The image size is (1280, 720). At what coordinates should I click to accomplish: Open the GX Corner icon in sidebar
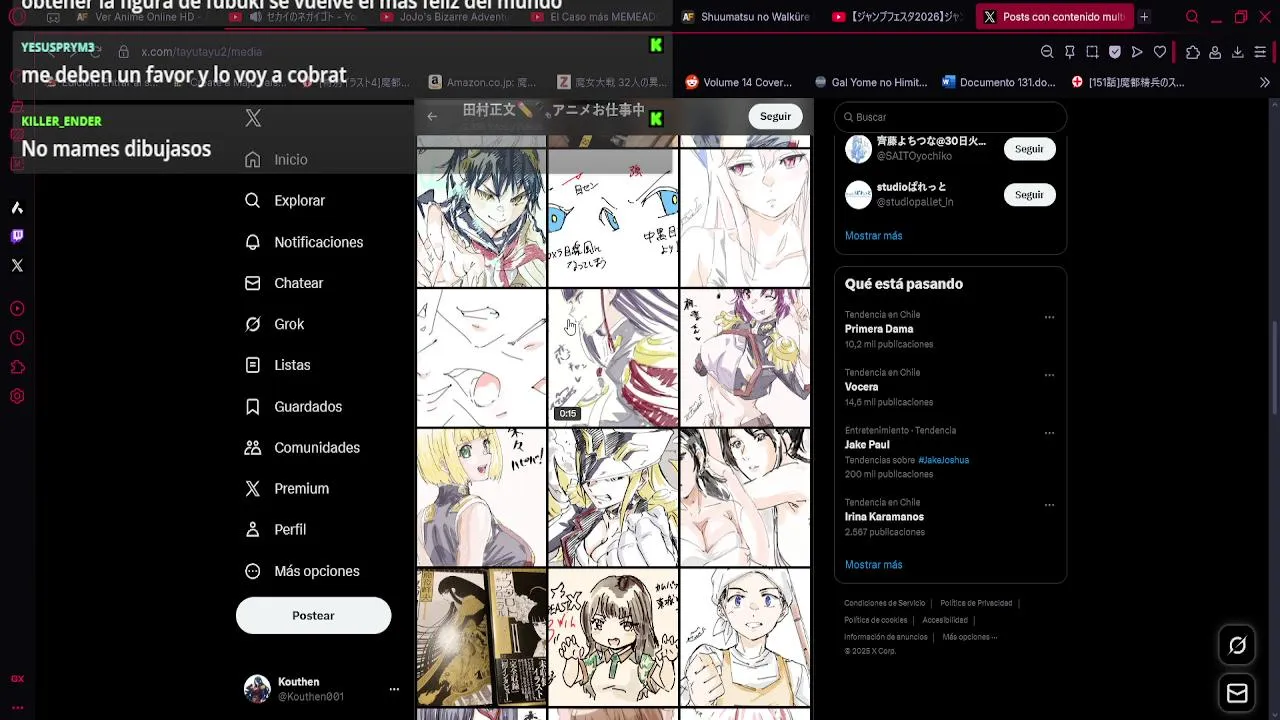(17, 679)
